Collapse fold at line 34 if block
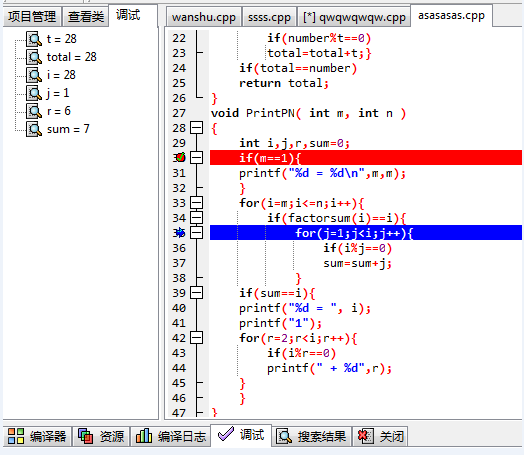Viewport: 524px width, 455px height. (196, 217)
